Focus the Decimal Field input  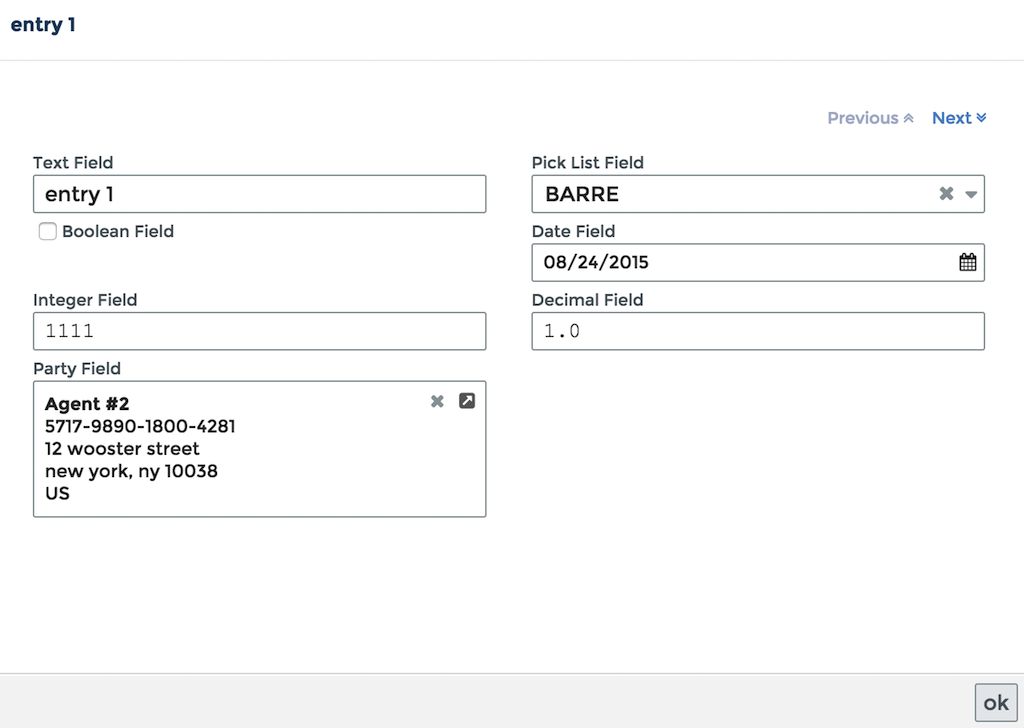pyautogui.click(x=758, y=331)
